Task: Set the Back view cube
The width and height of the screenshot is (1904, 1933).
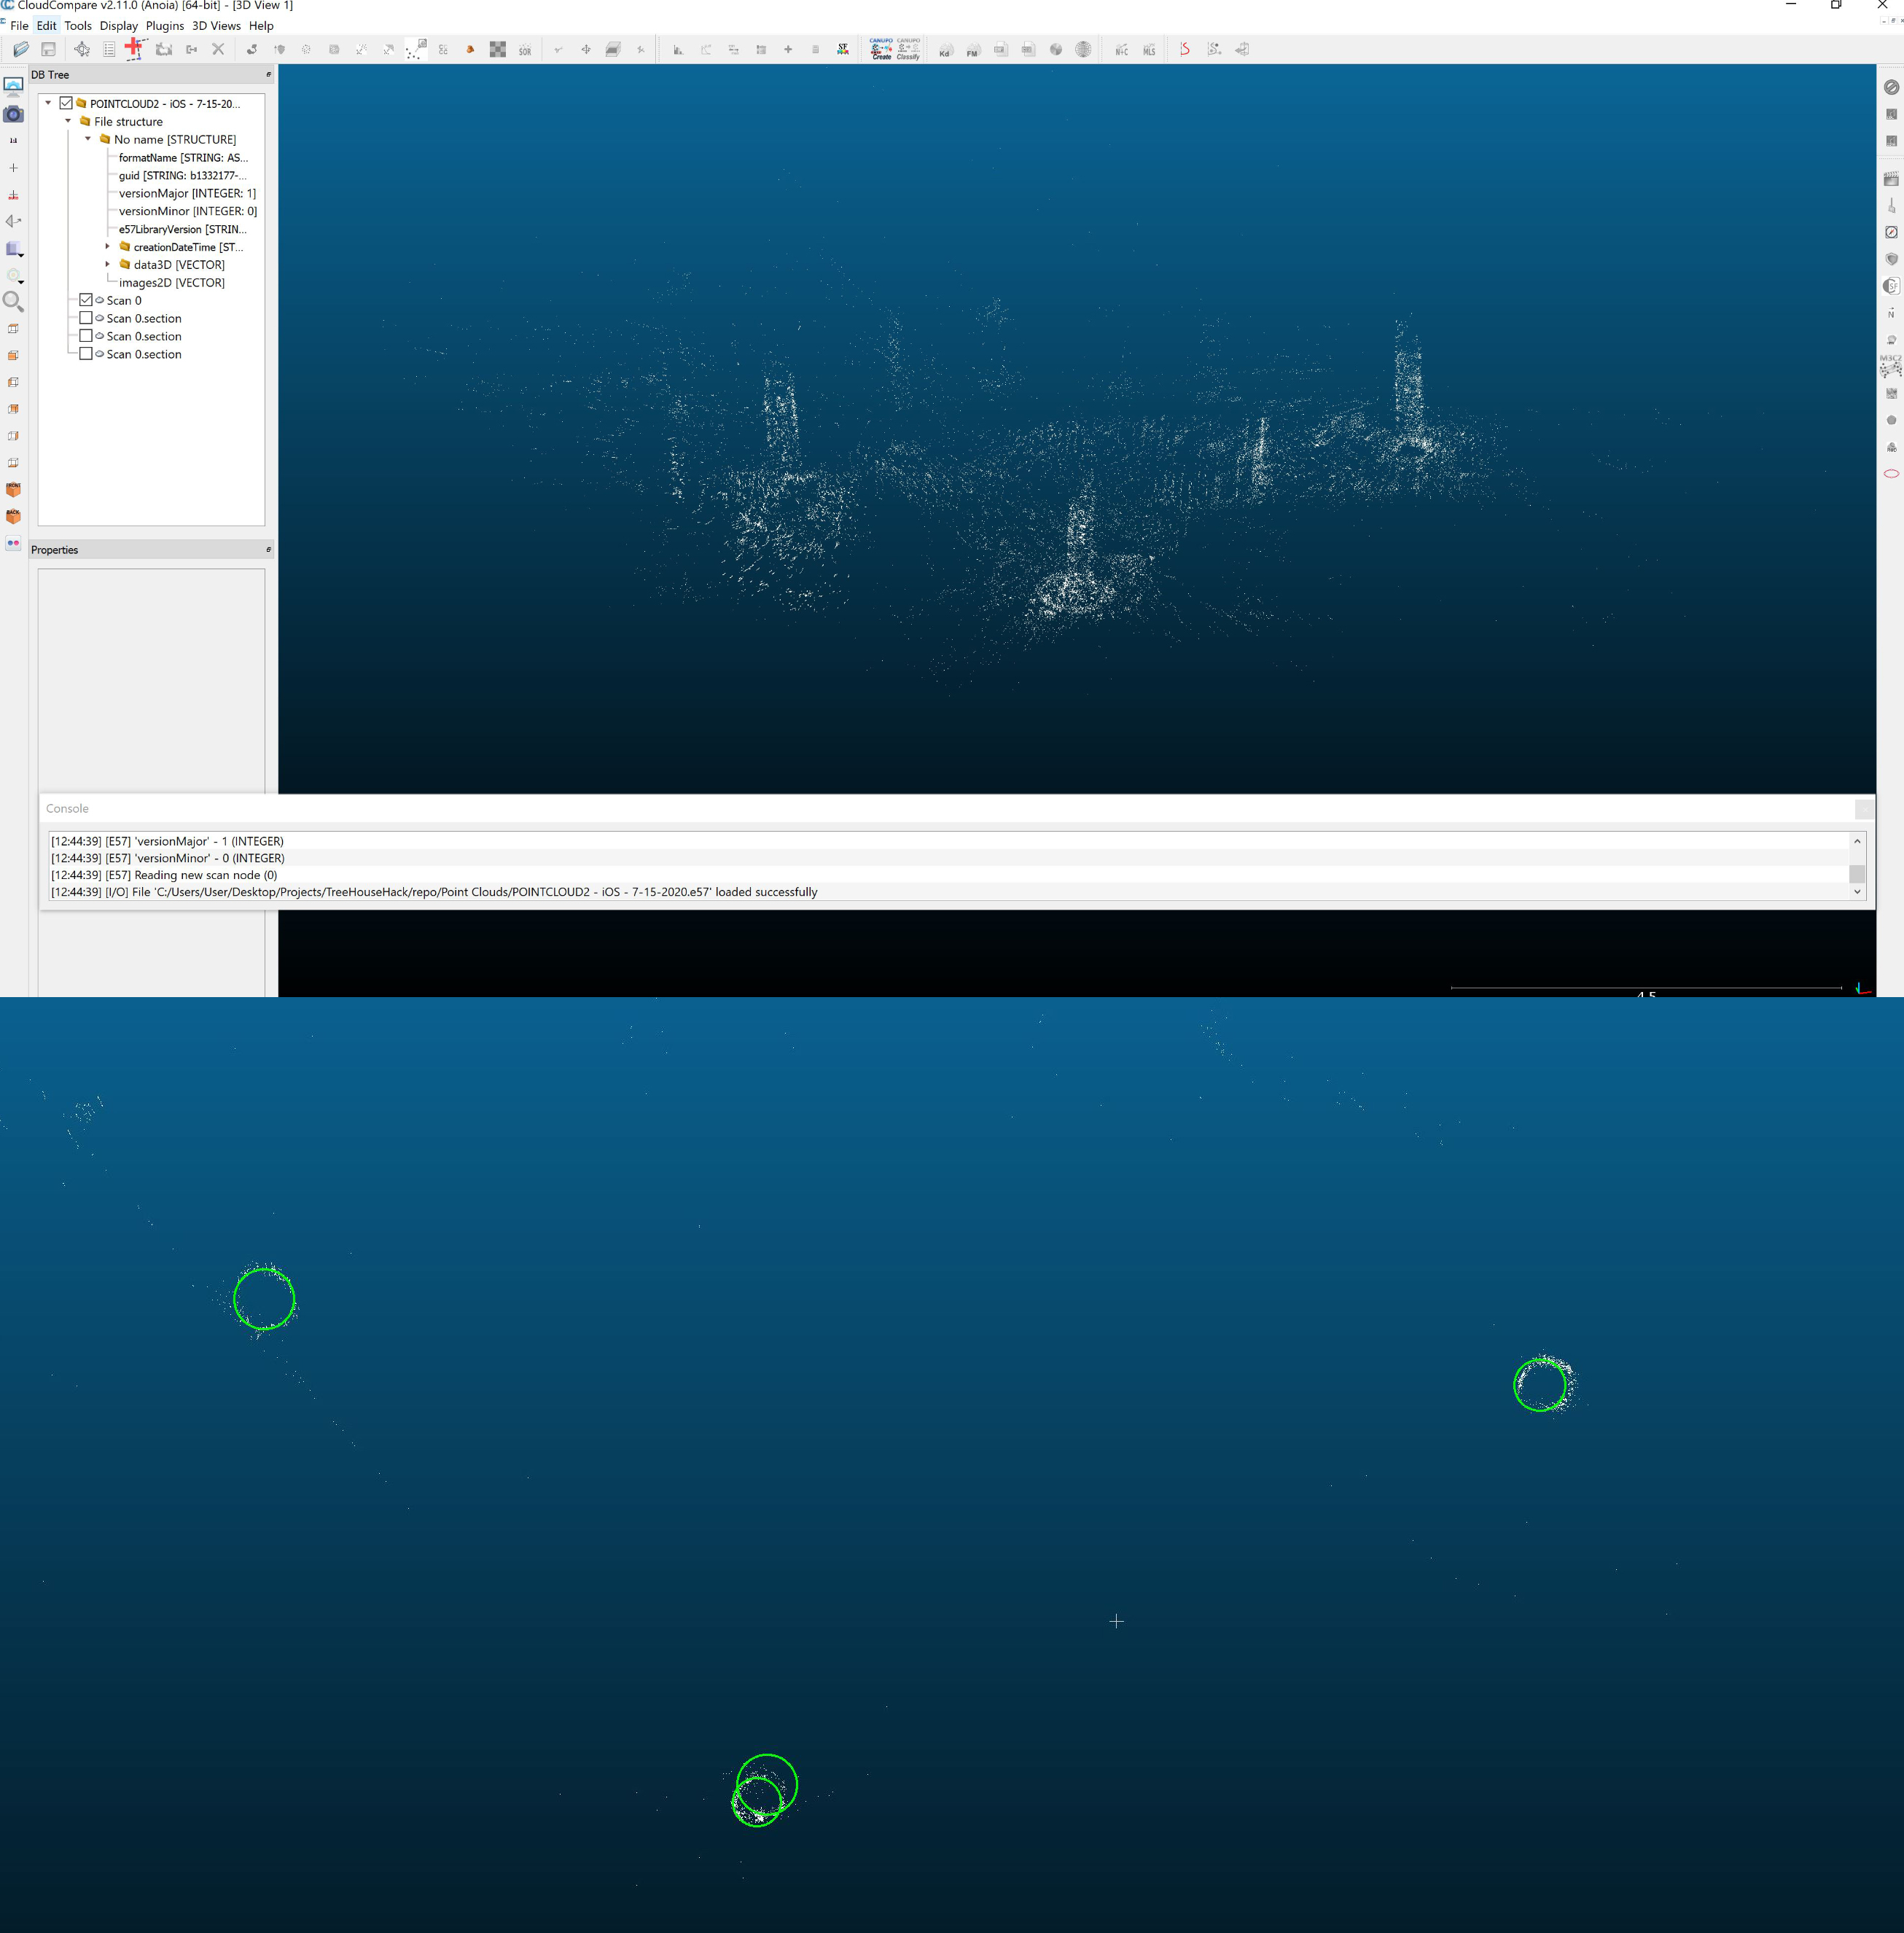Action: [13, 516]
